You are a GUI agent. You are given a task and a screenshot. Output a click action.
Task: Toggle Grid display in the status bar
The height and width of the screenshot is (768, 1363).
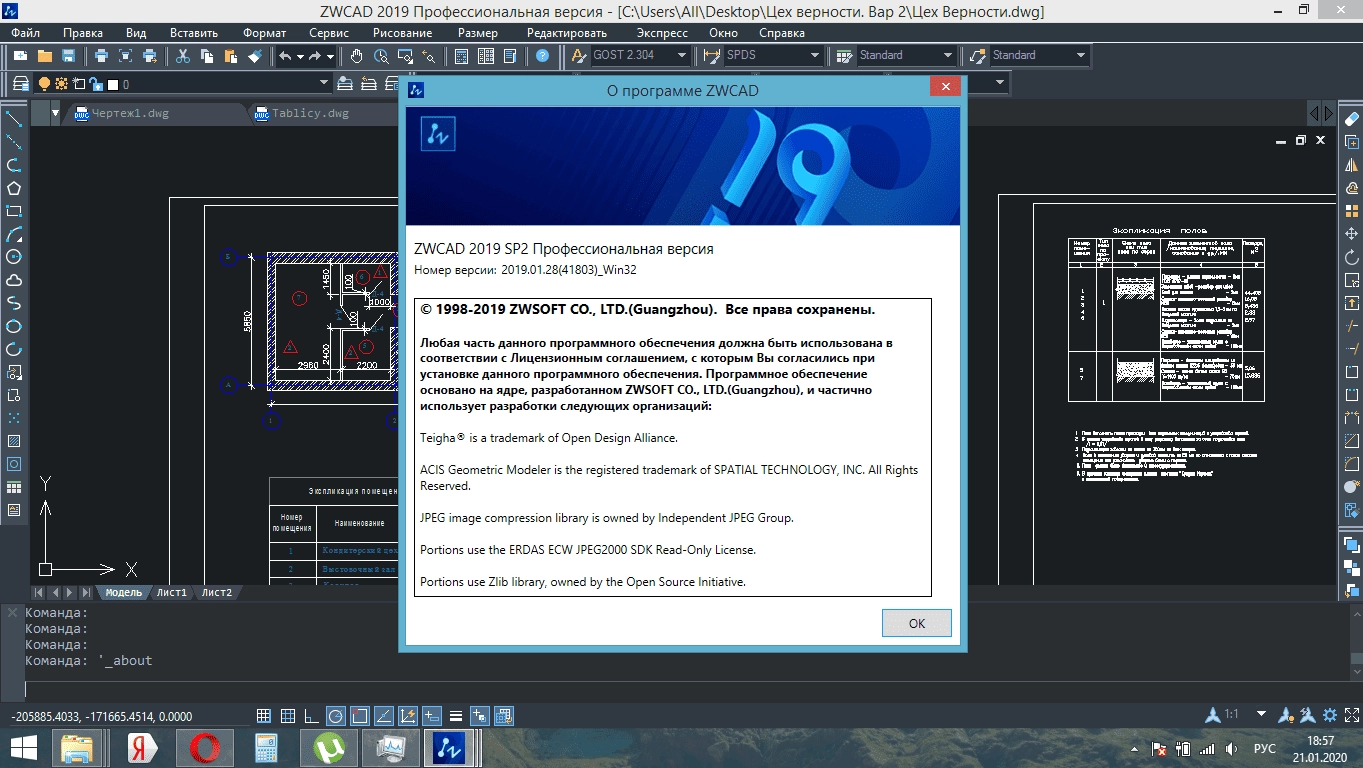click(288, 715)
